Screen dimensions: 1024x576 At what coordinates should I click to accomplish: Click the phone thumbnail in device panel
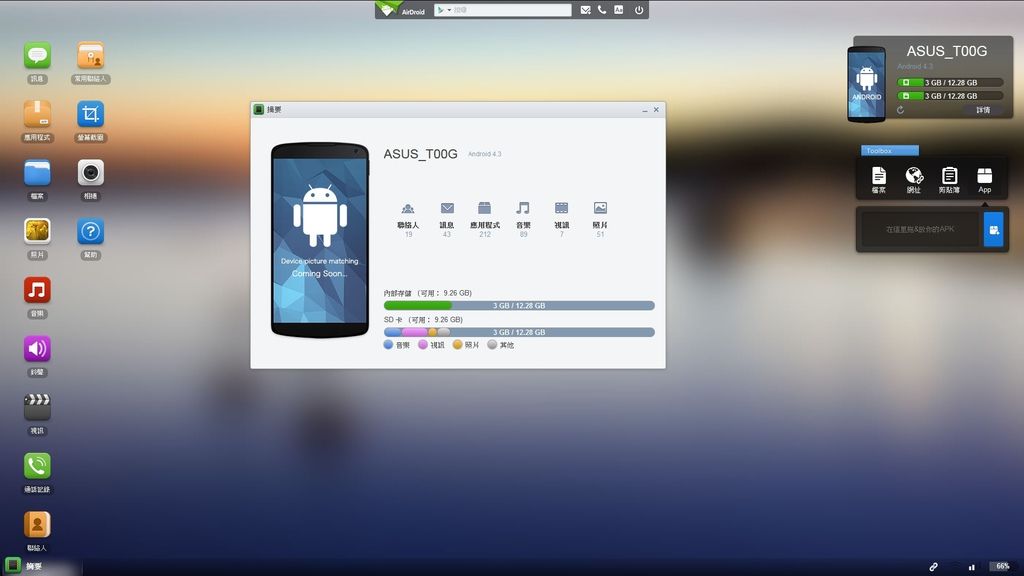(867, 84)
